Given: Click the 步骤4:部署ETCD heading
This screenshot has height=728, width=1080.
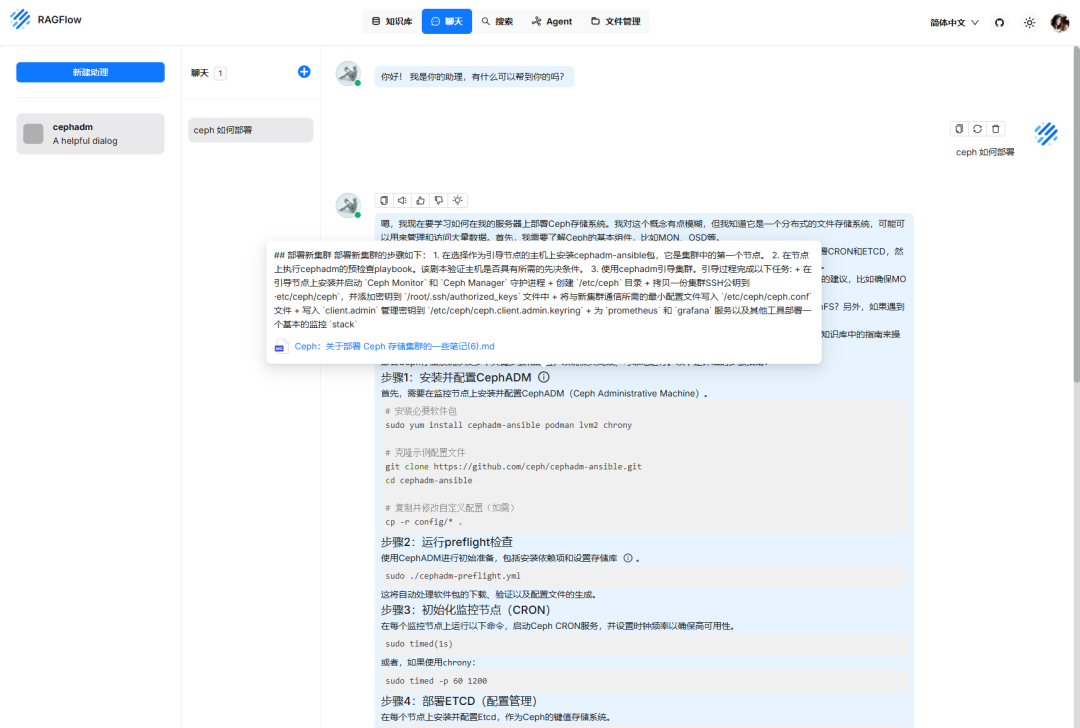Looking at the screenshot, I should 459,701.
